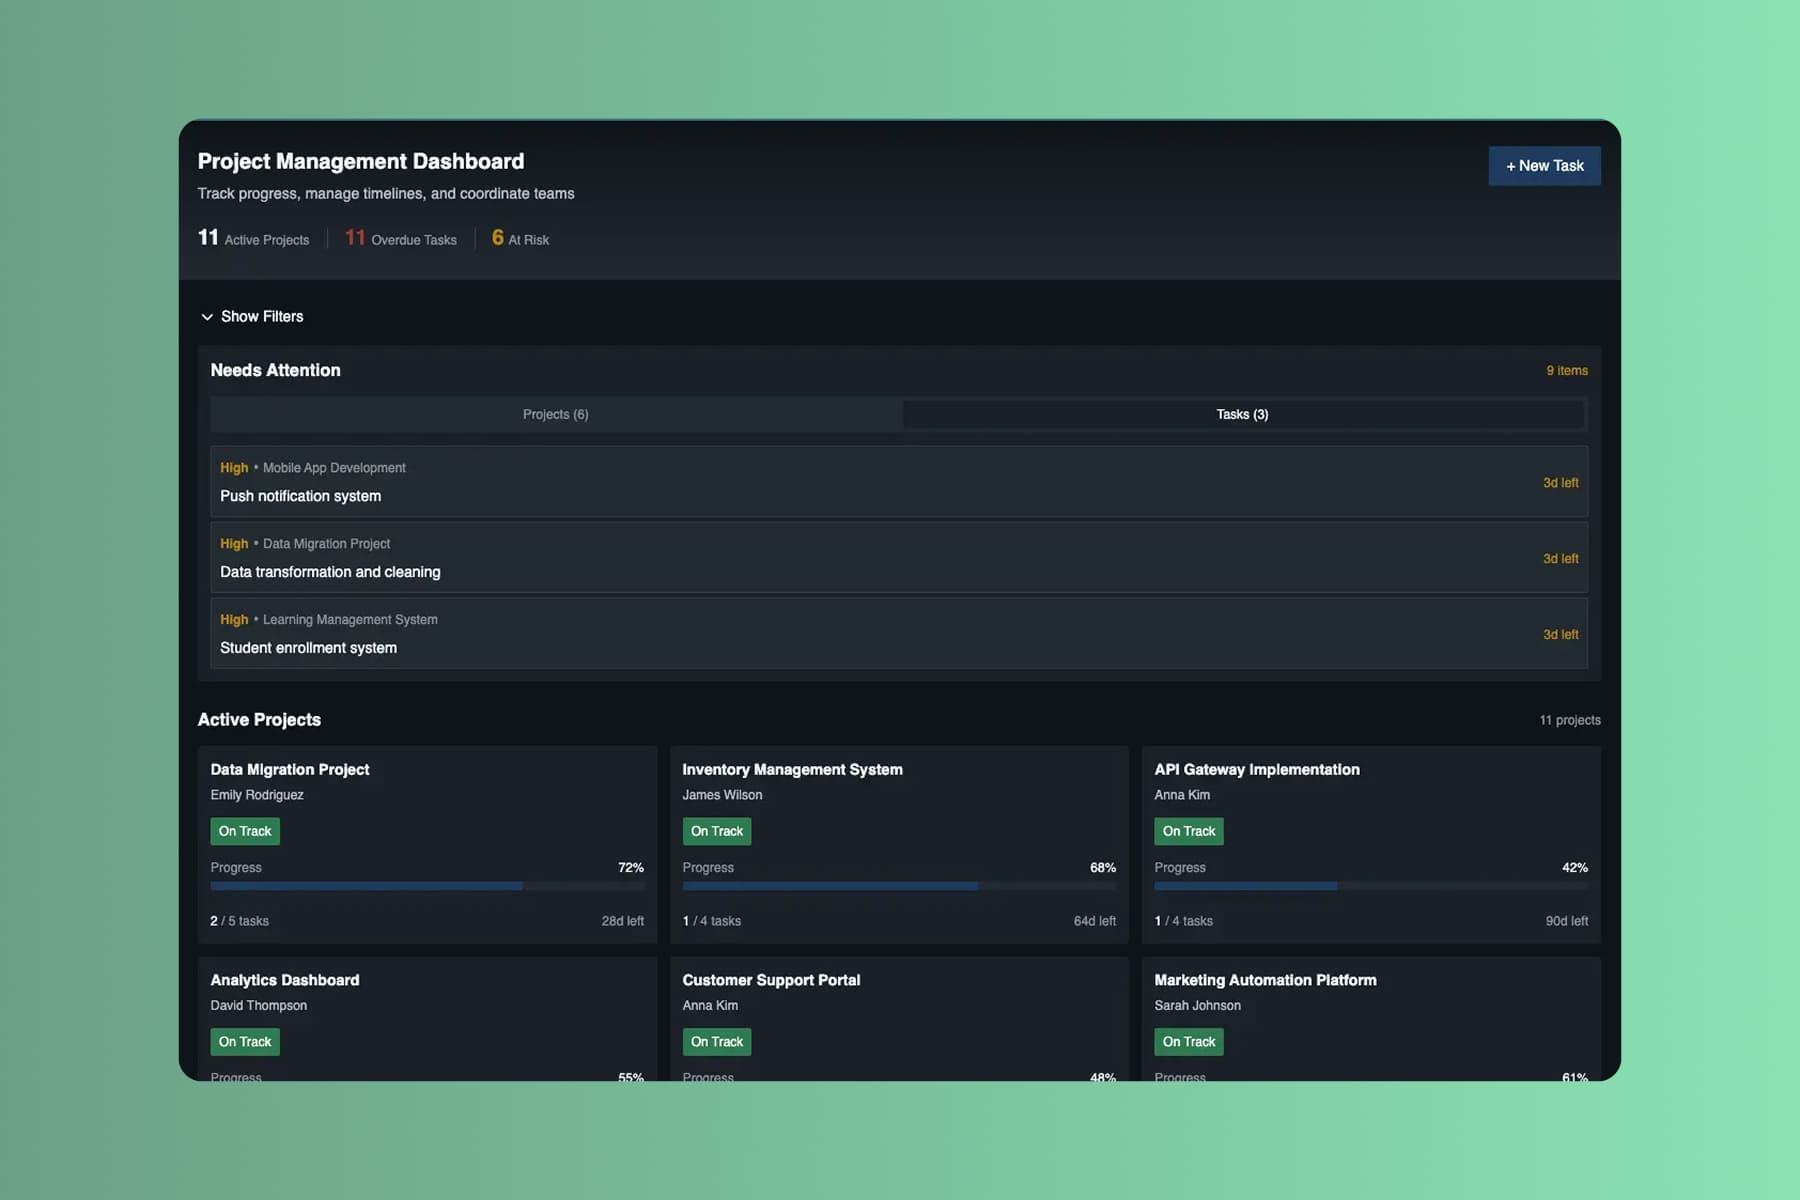Switch to the Projects (6) tab

(x=556, y=414)
